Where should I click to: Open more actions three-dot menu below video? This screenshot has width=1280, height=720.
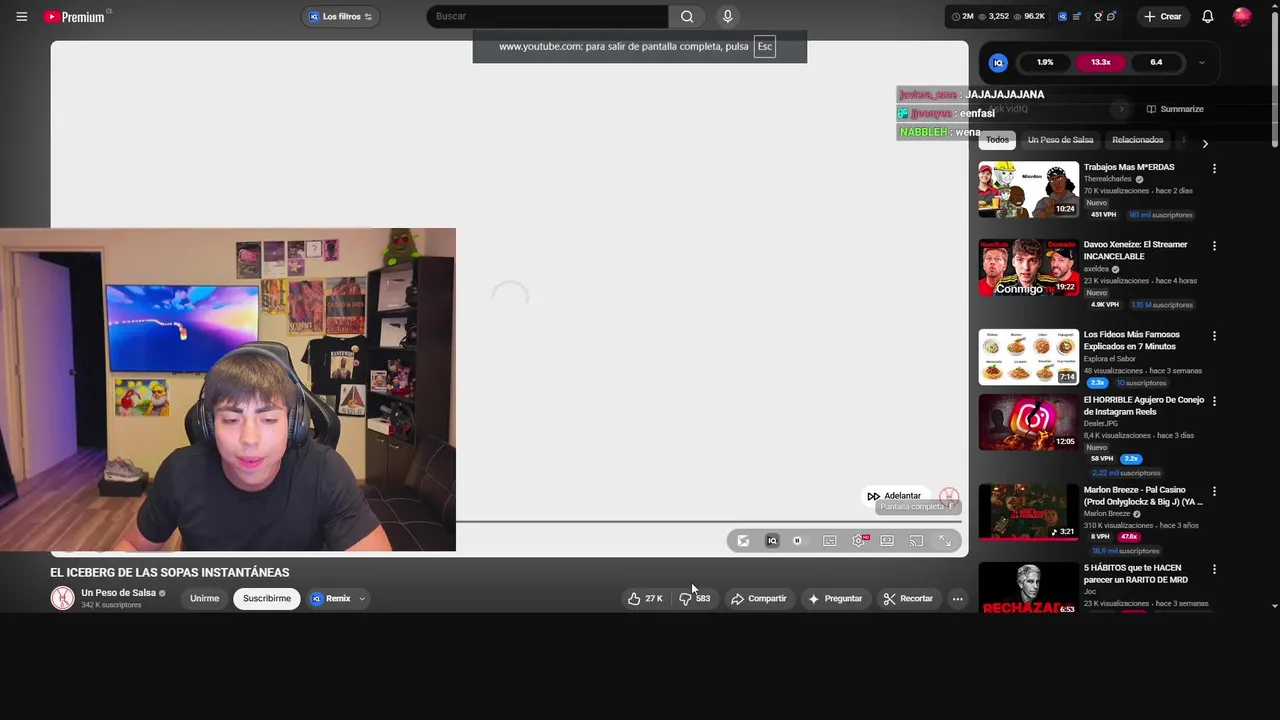(957, 599)
